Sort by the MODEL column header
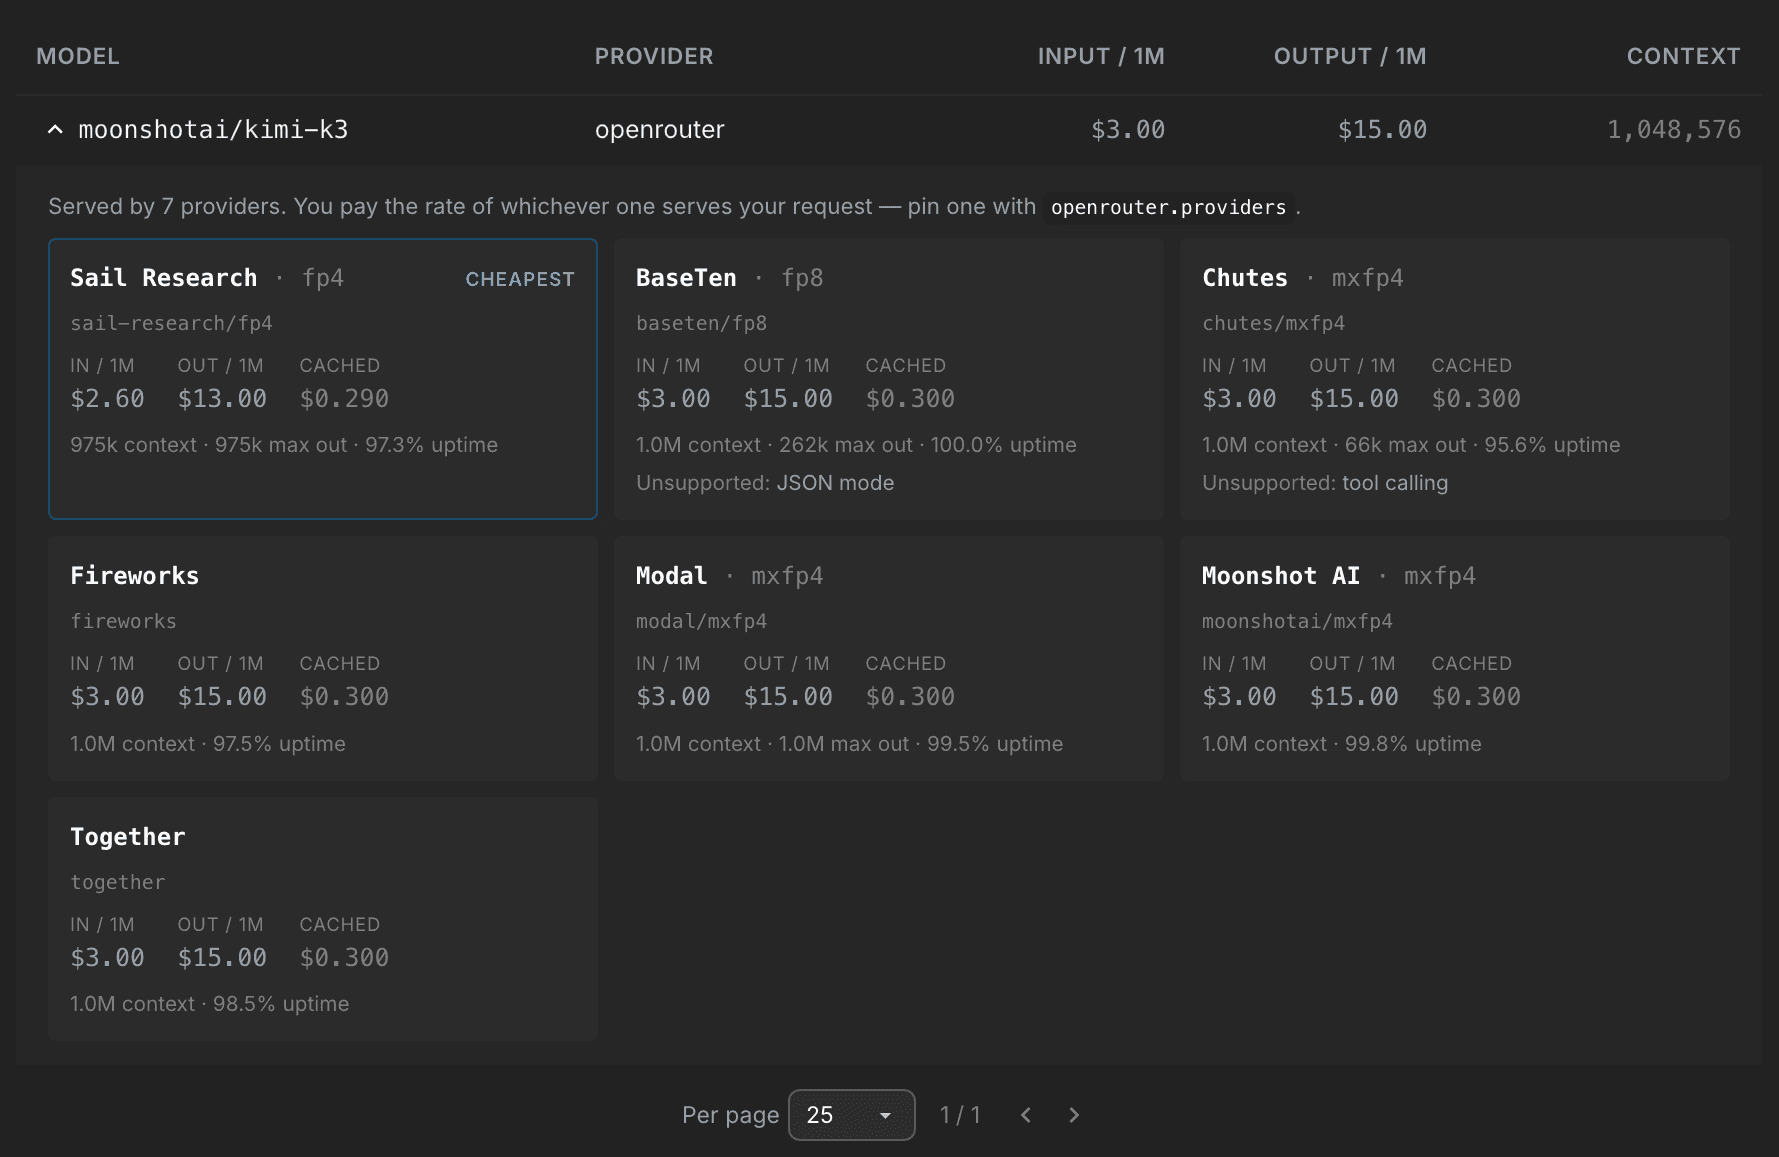 pos(78,56)
